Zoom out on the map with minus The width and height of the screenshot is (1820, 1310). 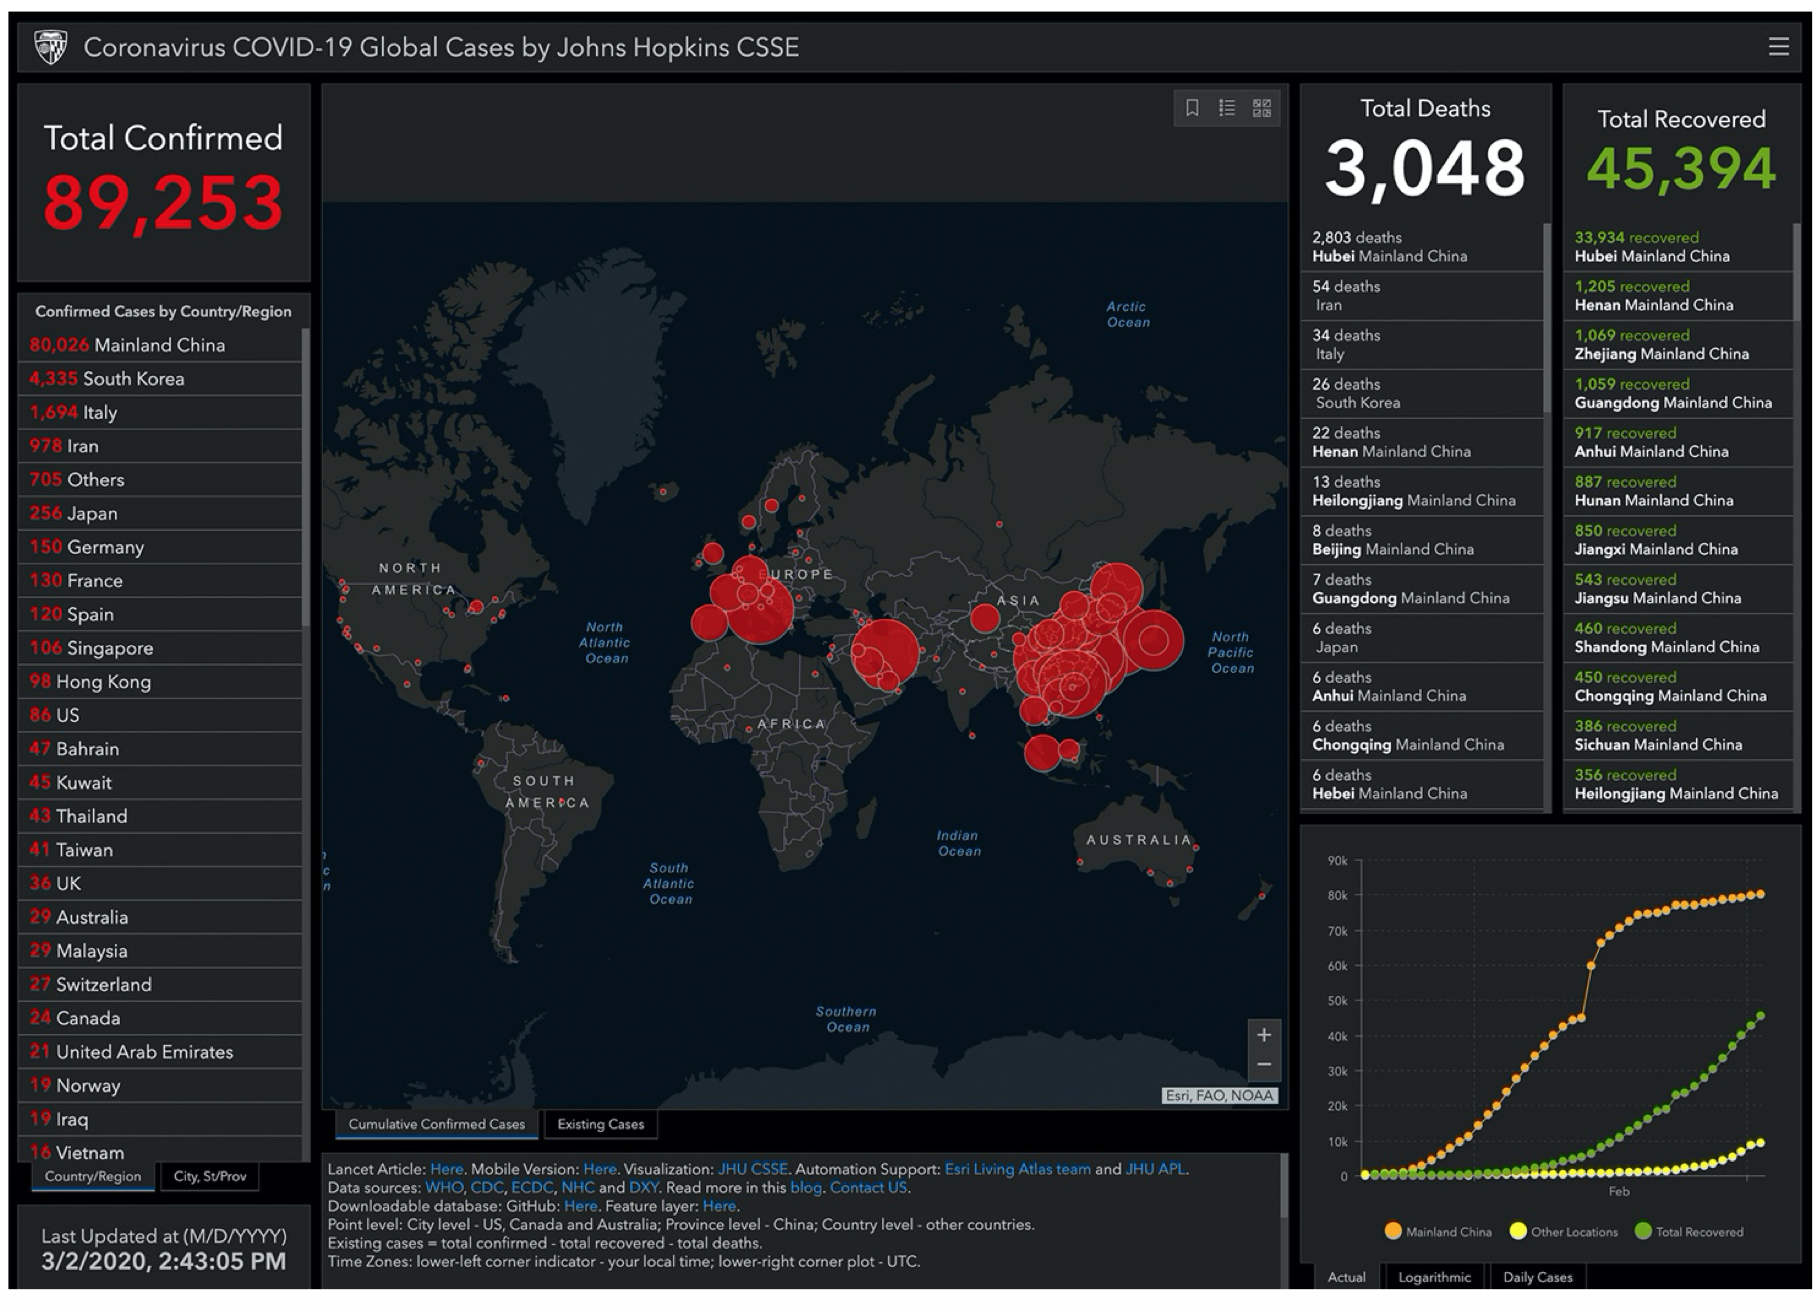point(1264,1064)
